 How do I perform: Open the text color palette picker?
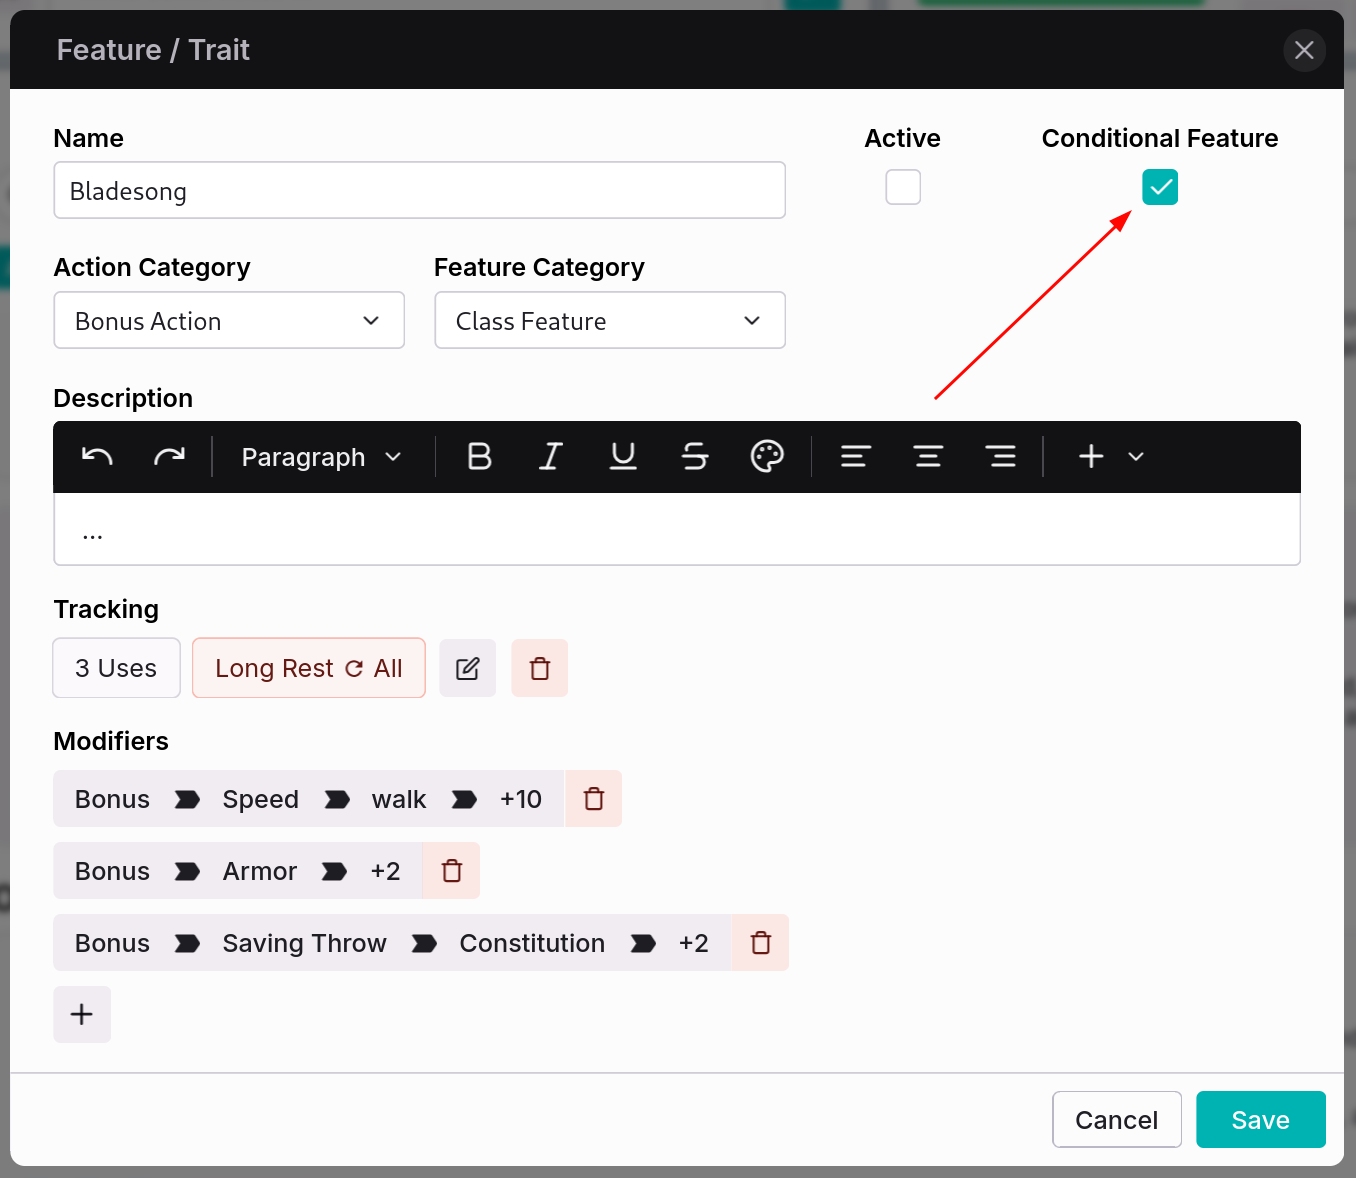[767, 457]
